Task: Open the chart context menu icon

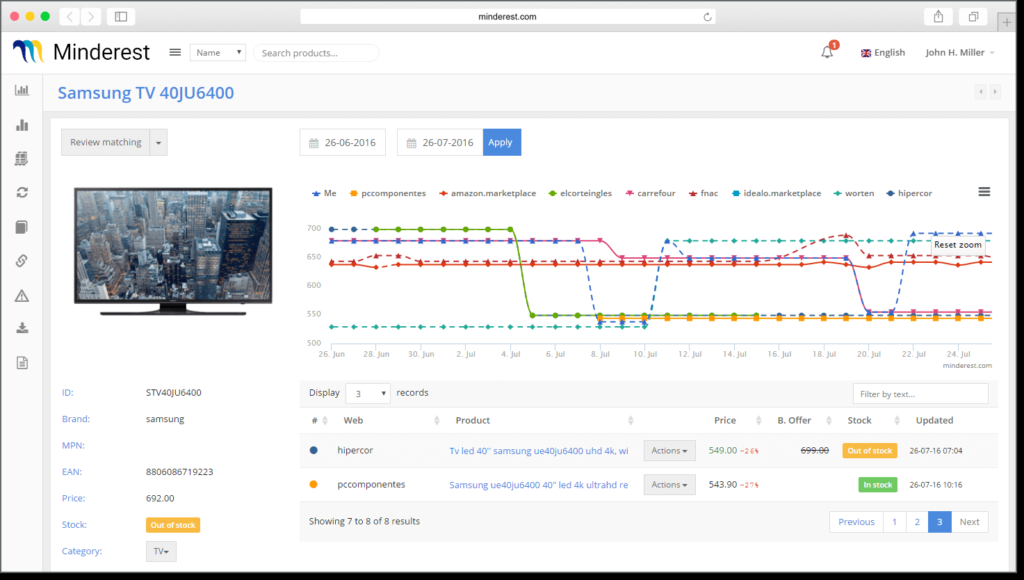Action: (x=984, y=192)
